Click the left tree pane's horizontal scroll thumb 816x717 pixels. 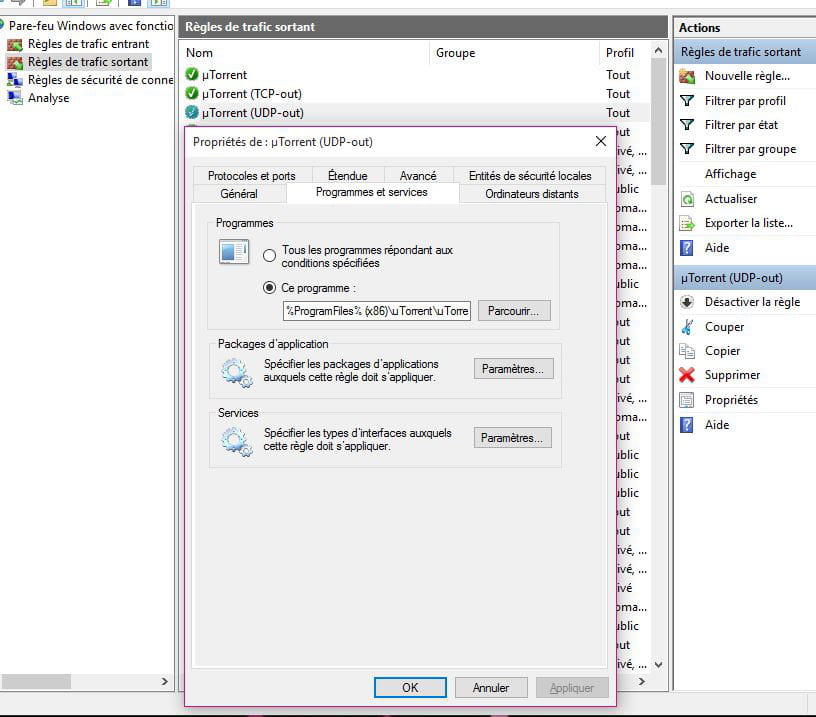[x=36, y=682]
